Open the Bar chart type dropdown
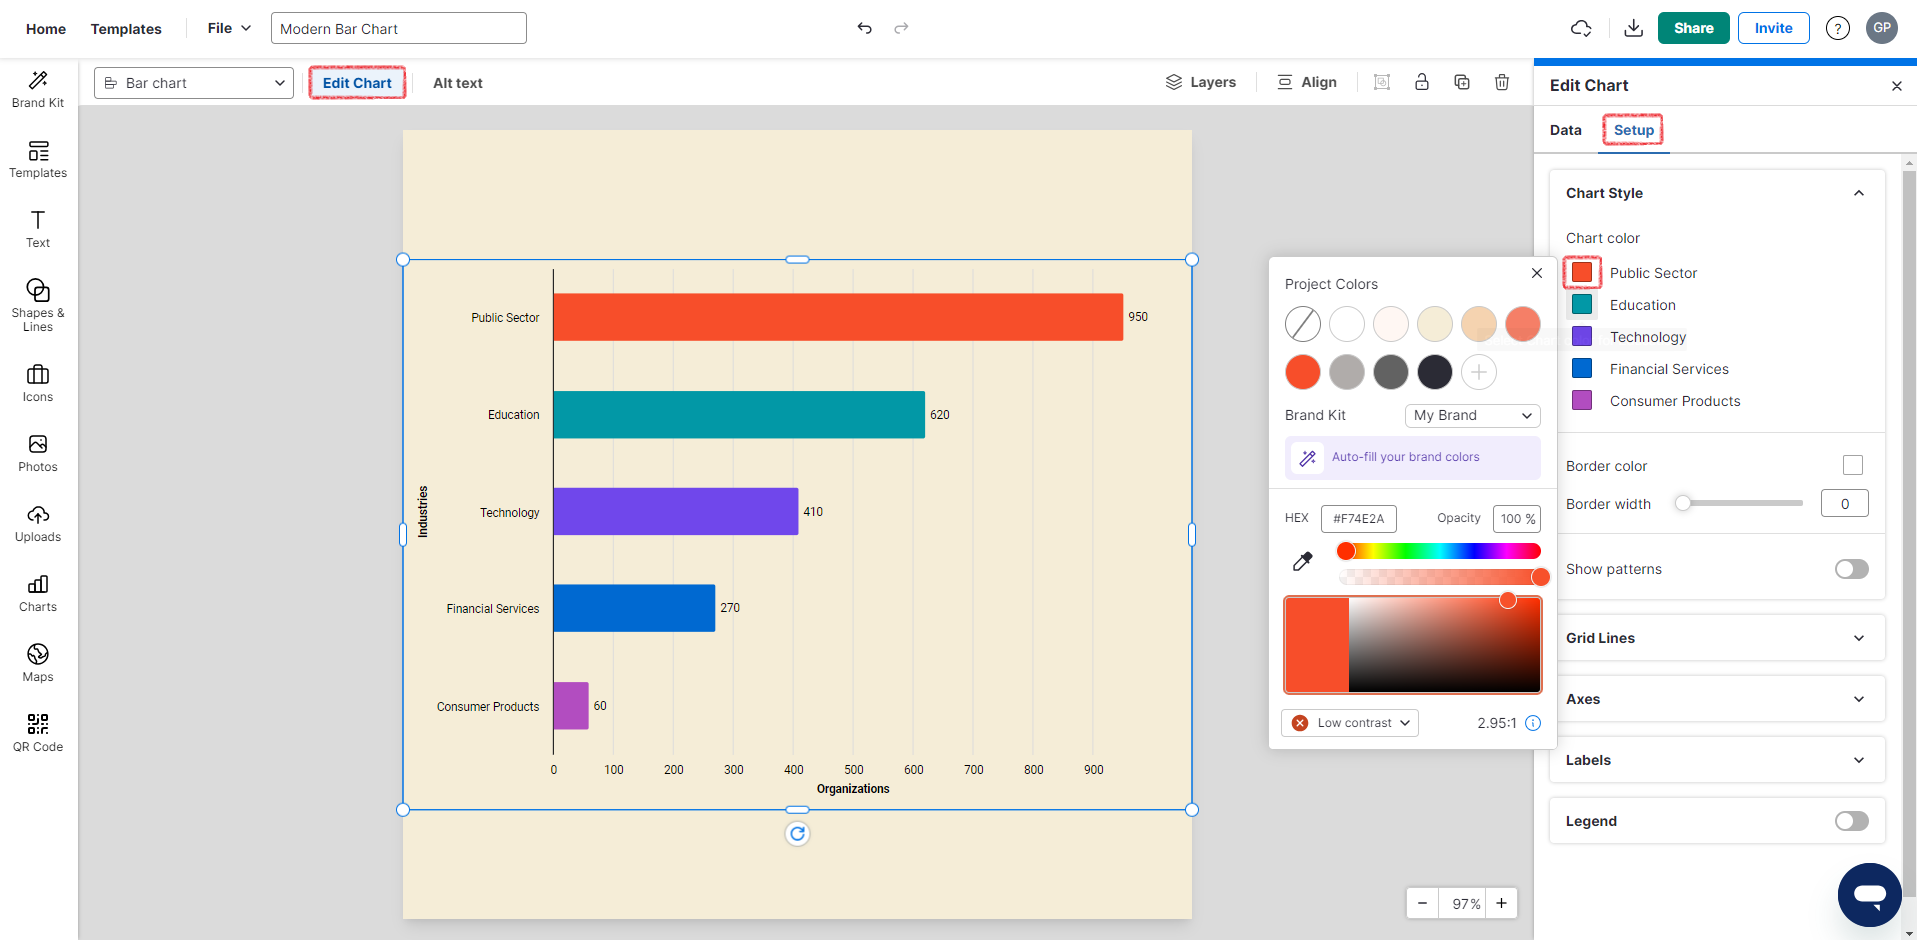This screenshot has width=1917, height=940. [x=193, y=82]
